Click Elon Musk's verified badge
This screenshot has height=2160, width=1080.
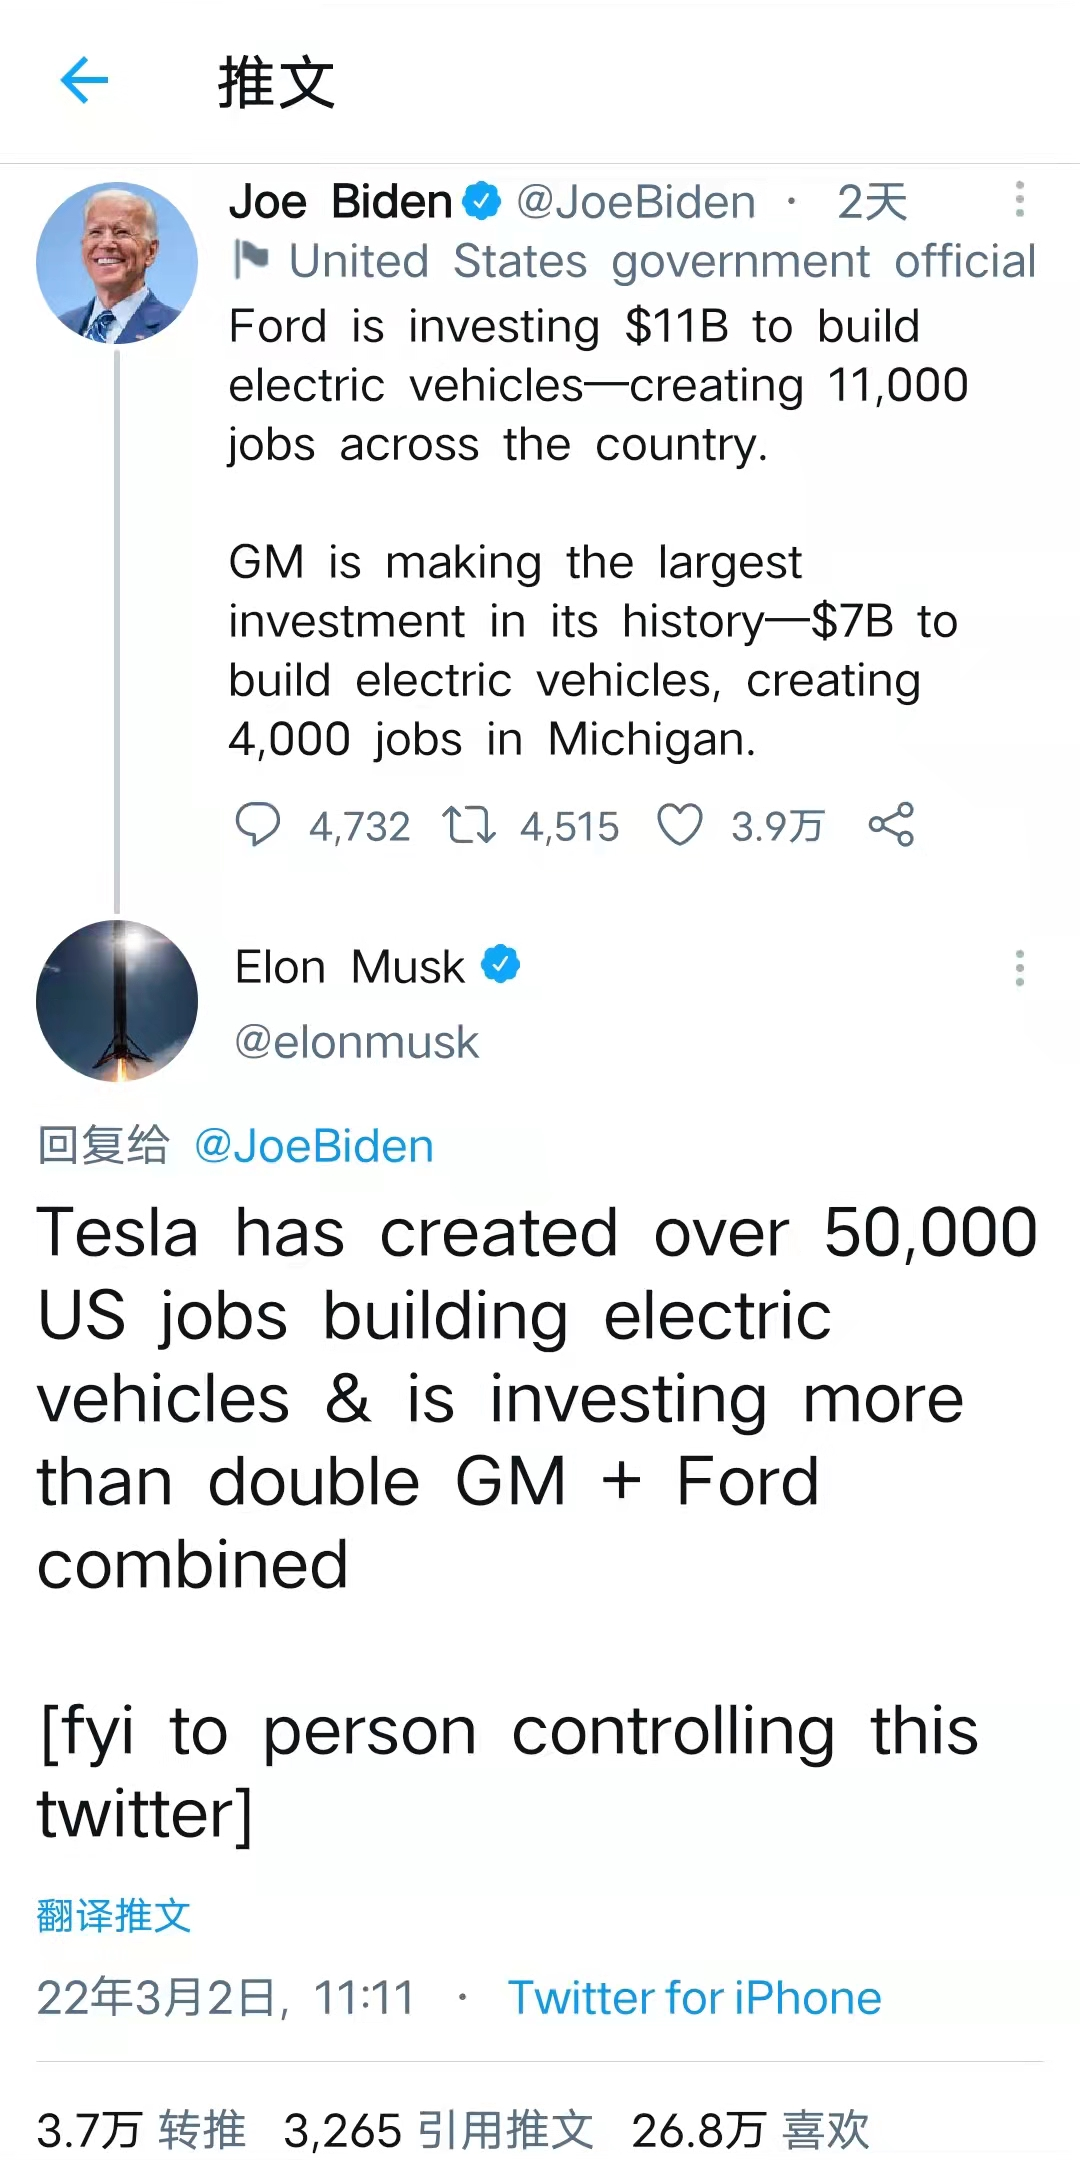click(x=501, y=965)
